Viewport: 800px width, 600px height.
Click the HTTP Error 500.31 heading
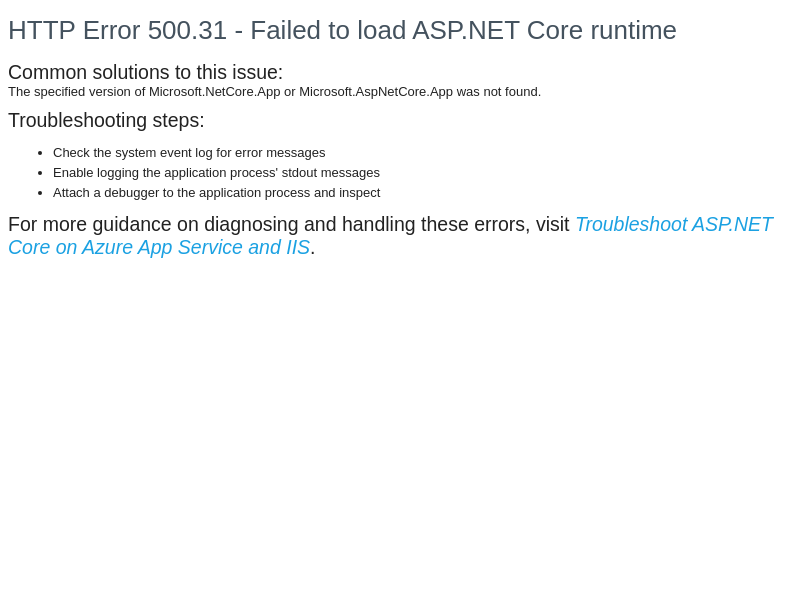[342, 31]
